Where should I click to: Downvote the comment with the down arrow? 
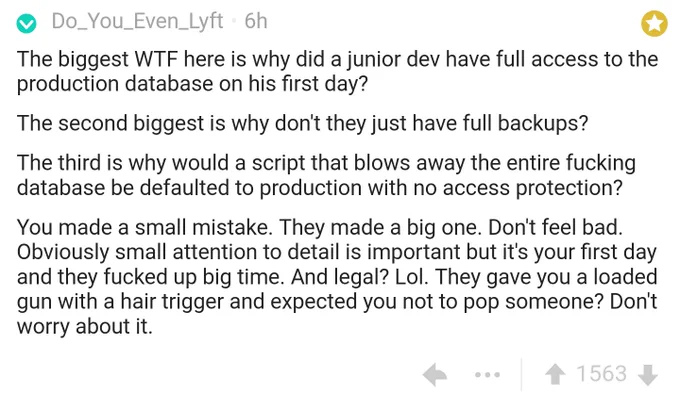(x=648, y=374)
